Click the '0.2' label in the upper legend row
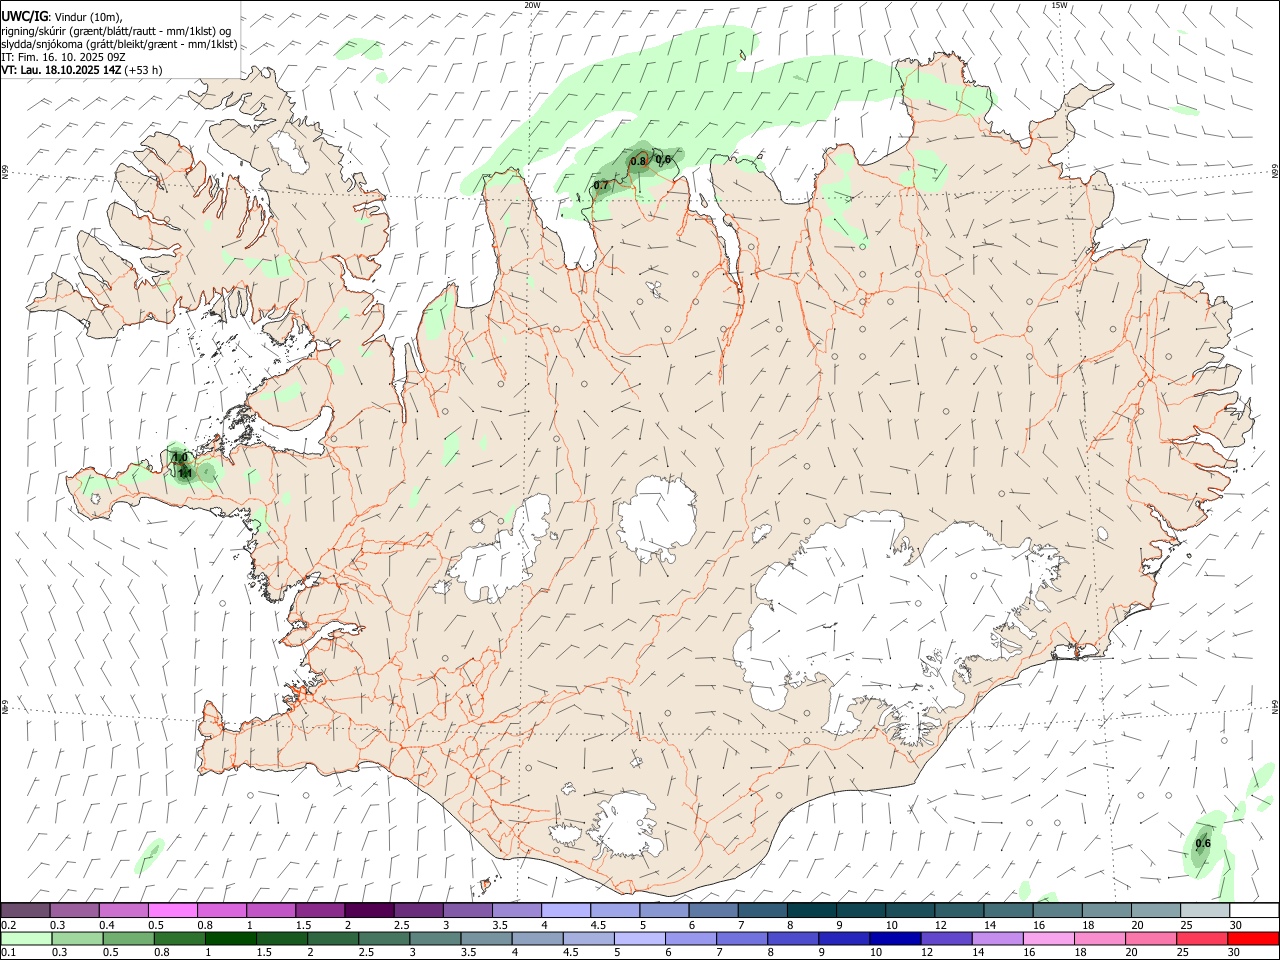 (8, 925)
